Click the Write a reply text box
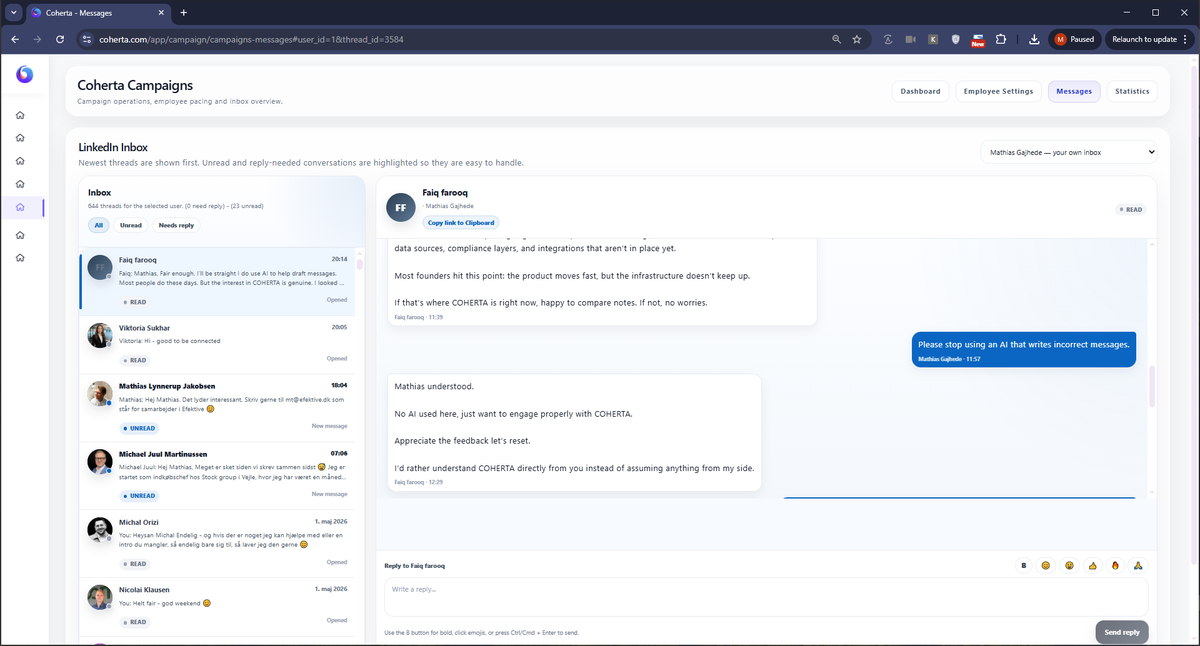This screenshot has width=1200, height=646. click(766, 597)
